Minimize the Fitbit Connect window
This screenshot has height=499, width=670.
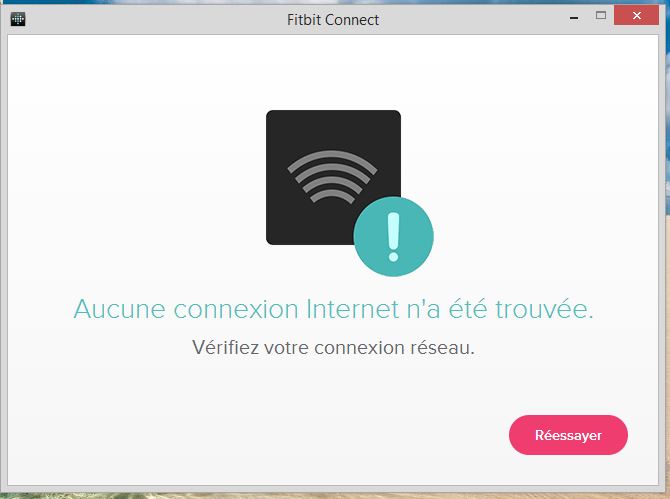coord(574,18)
